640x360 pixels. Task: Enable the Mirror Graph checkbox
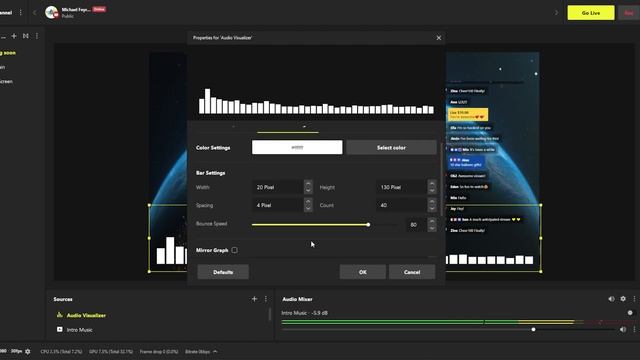click(x=234, y=250)
